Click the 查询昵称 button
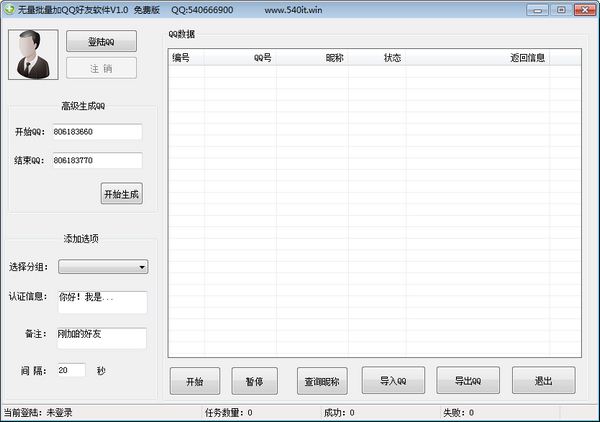 [321, 381]
